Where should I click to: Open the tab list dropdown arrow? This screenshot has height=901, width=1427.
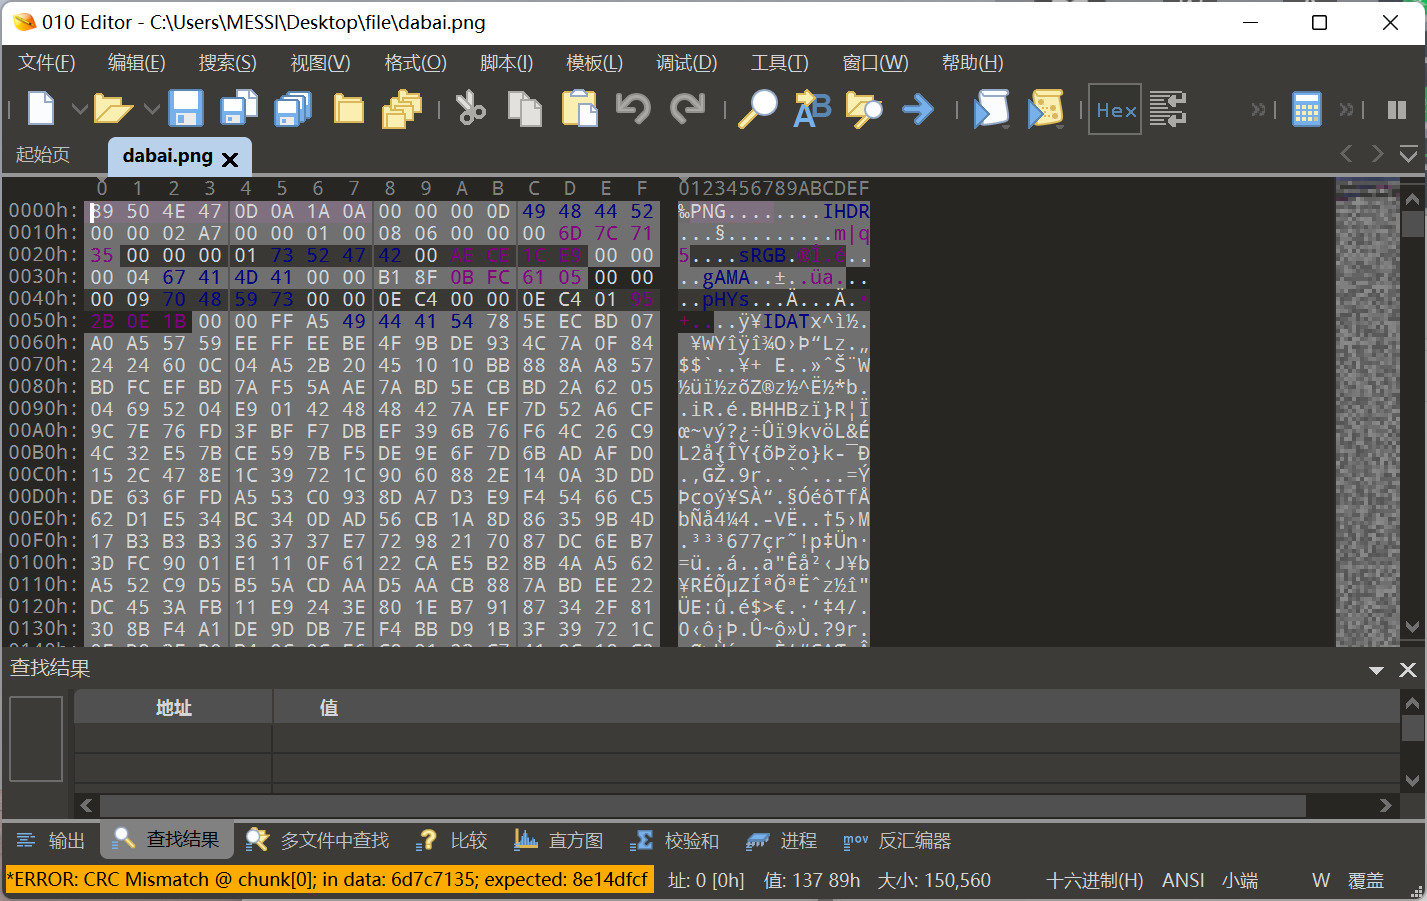tap(1408, 154)
